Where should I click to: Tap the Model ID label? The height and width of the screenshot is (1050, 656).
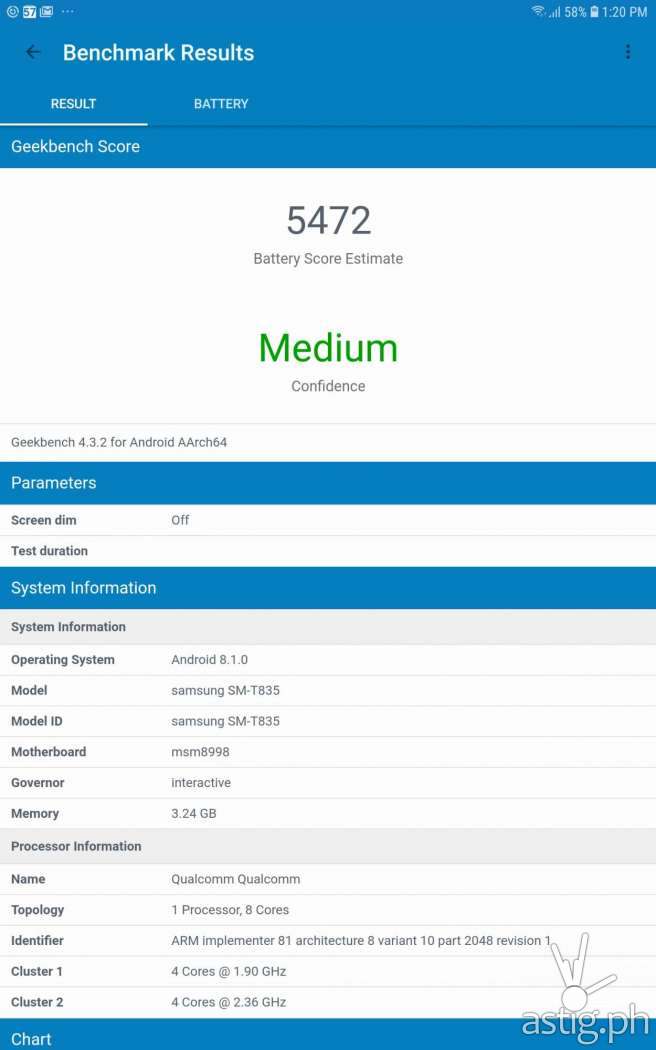point(37,721)
